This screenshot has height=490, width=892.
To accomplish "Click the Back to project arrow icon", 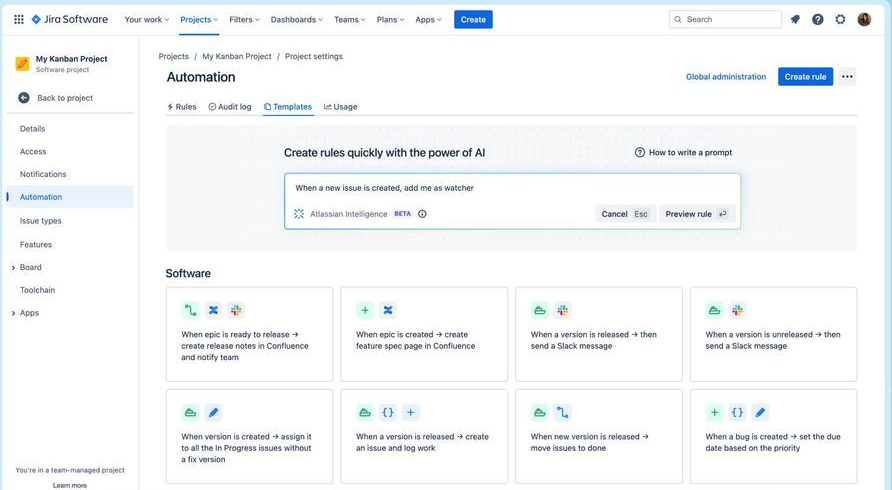I will point(24,98).
